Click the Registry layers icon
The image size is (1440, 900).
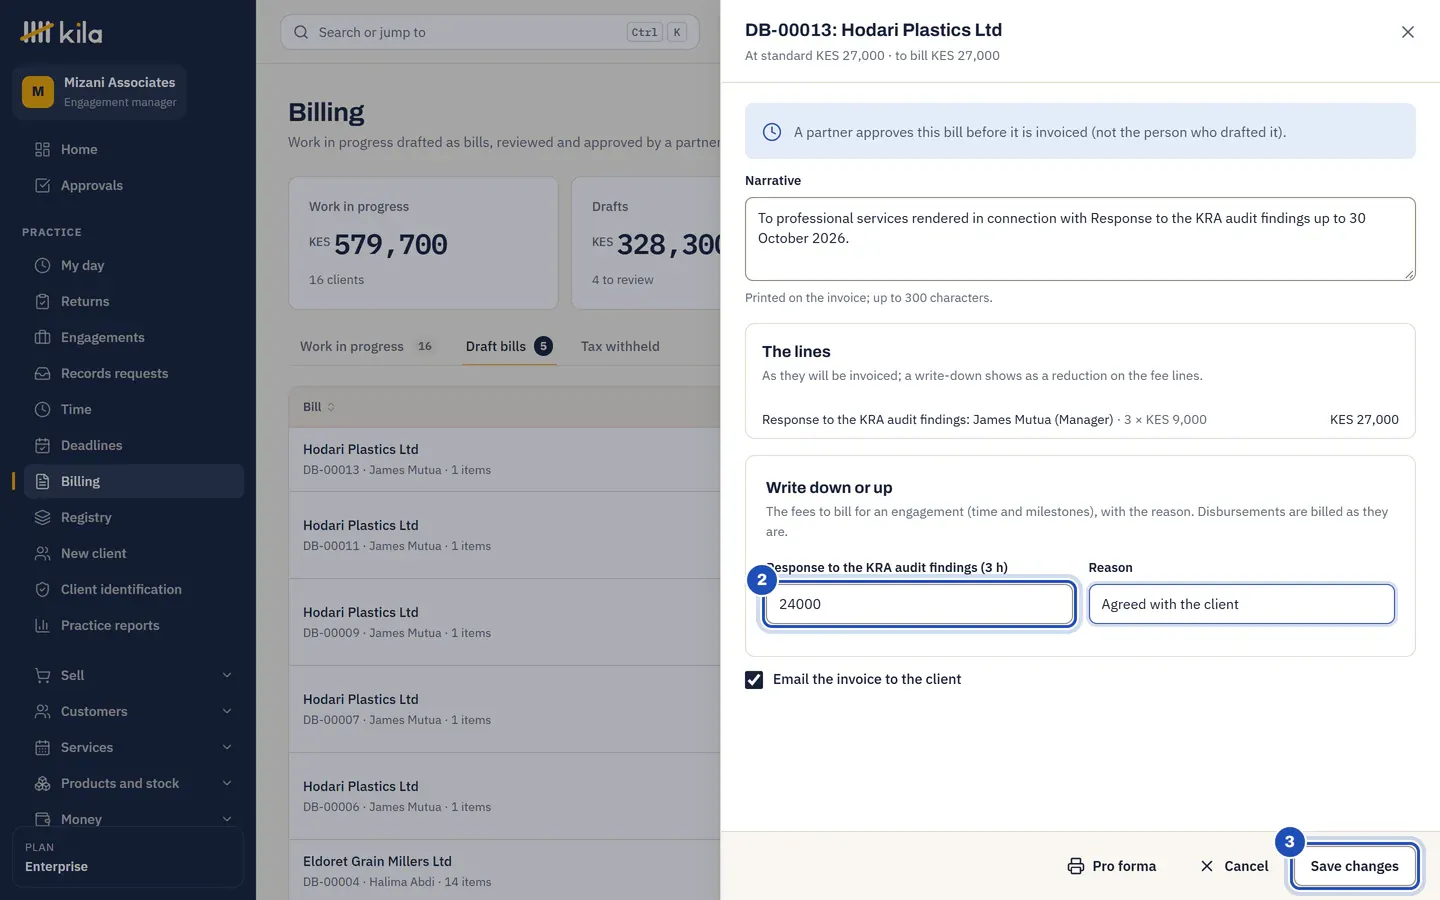coord(42,517)
